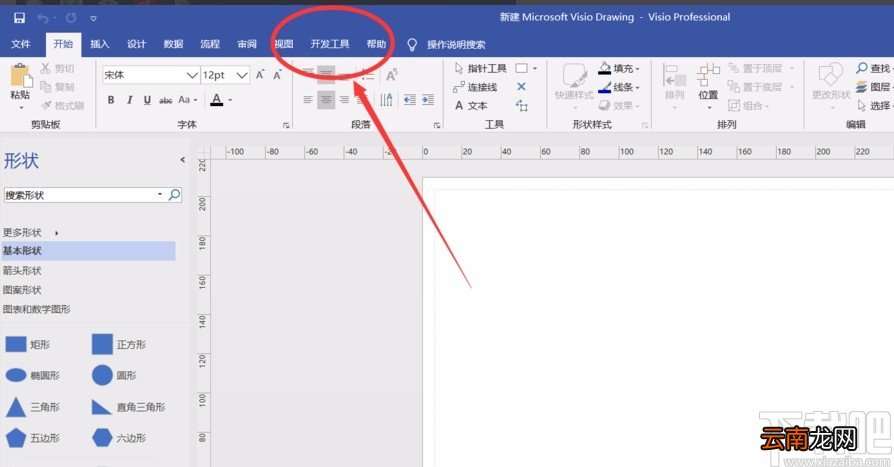Image resolution: width=894 pixels, height=467 pixels.
Task: Click the text block rotate tool
Action: click(521, 105)
